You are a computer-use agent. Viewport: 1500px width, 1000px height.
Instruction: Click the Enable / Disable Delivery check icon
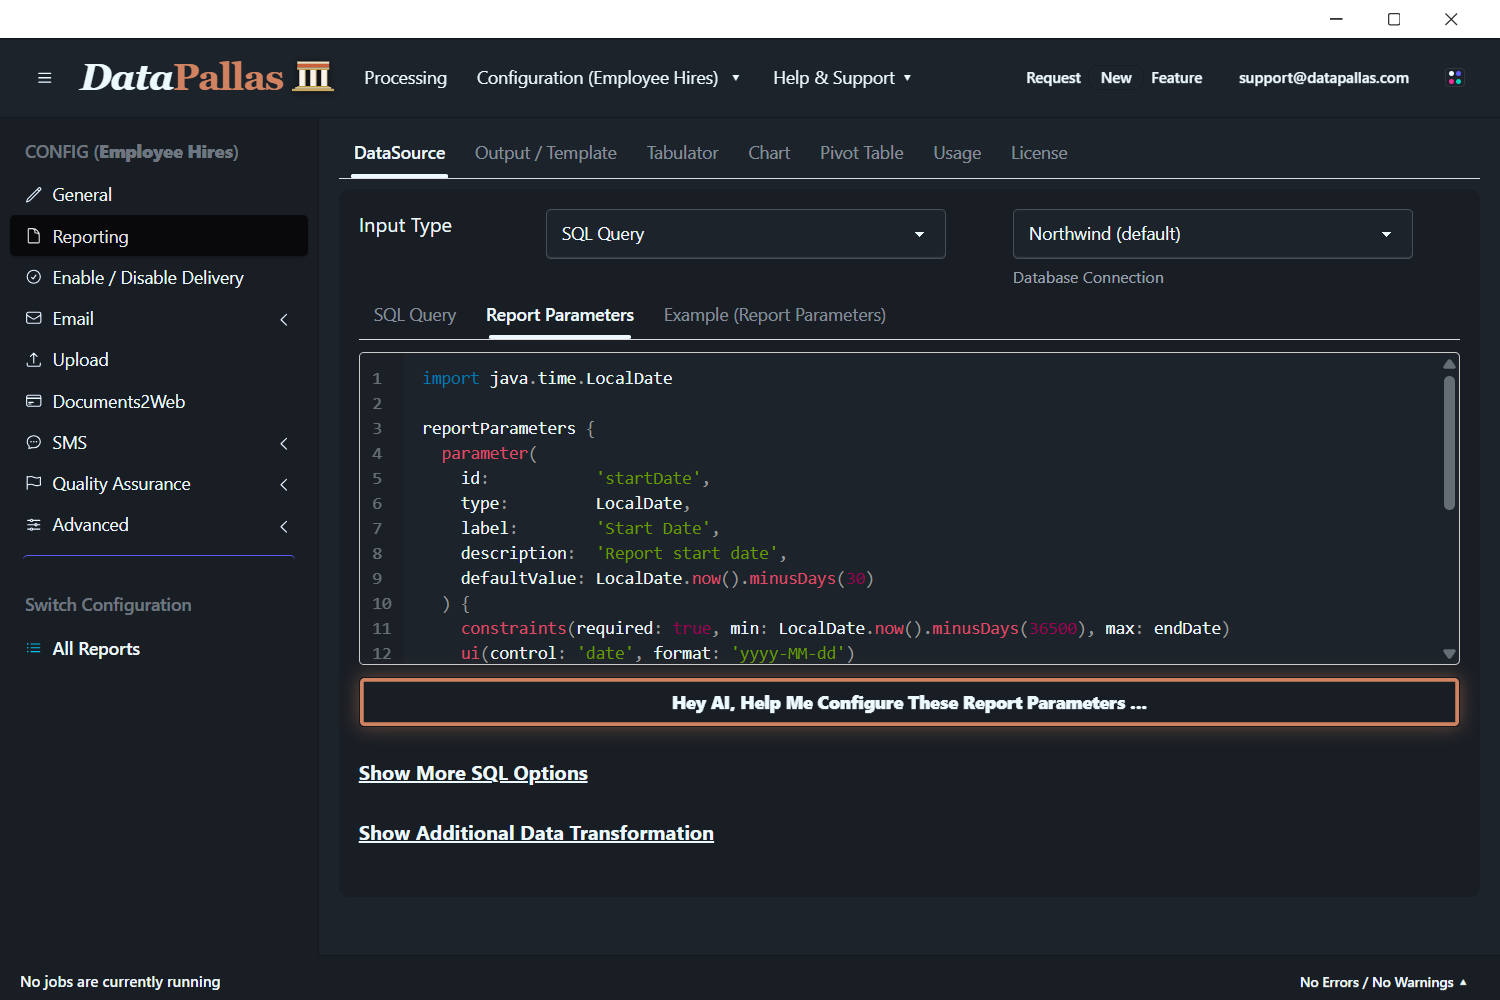click(x=34, y=277)
